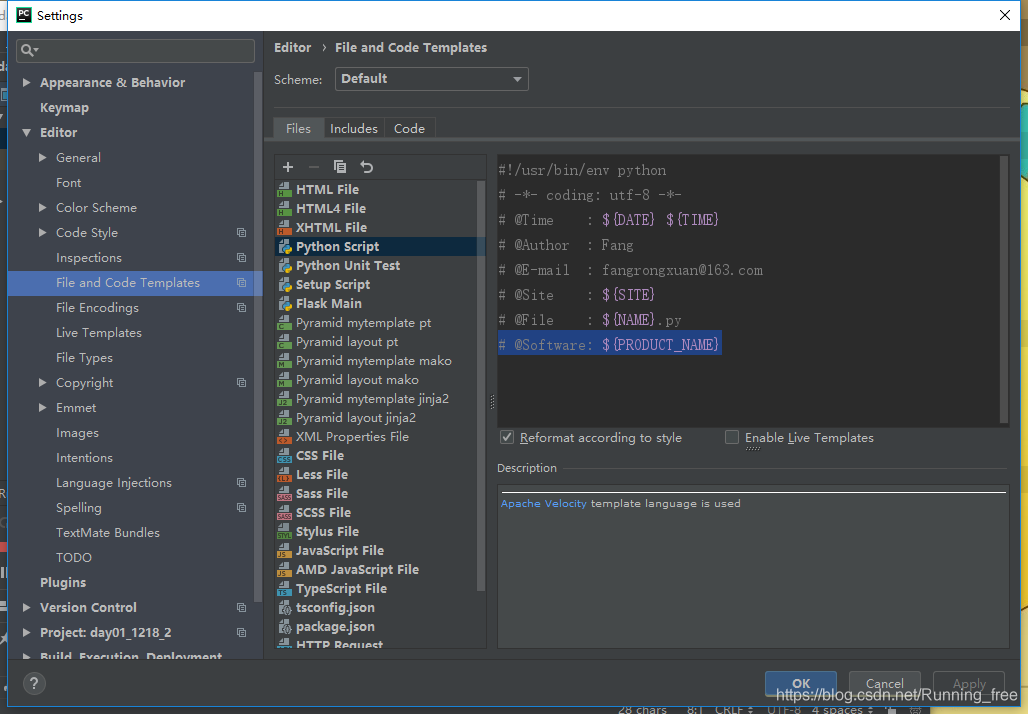1028x714 pixels.
Task: Open File Types settings page
Action: point(85,357)
